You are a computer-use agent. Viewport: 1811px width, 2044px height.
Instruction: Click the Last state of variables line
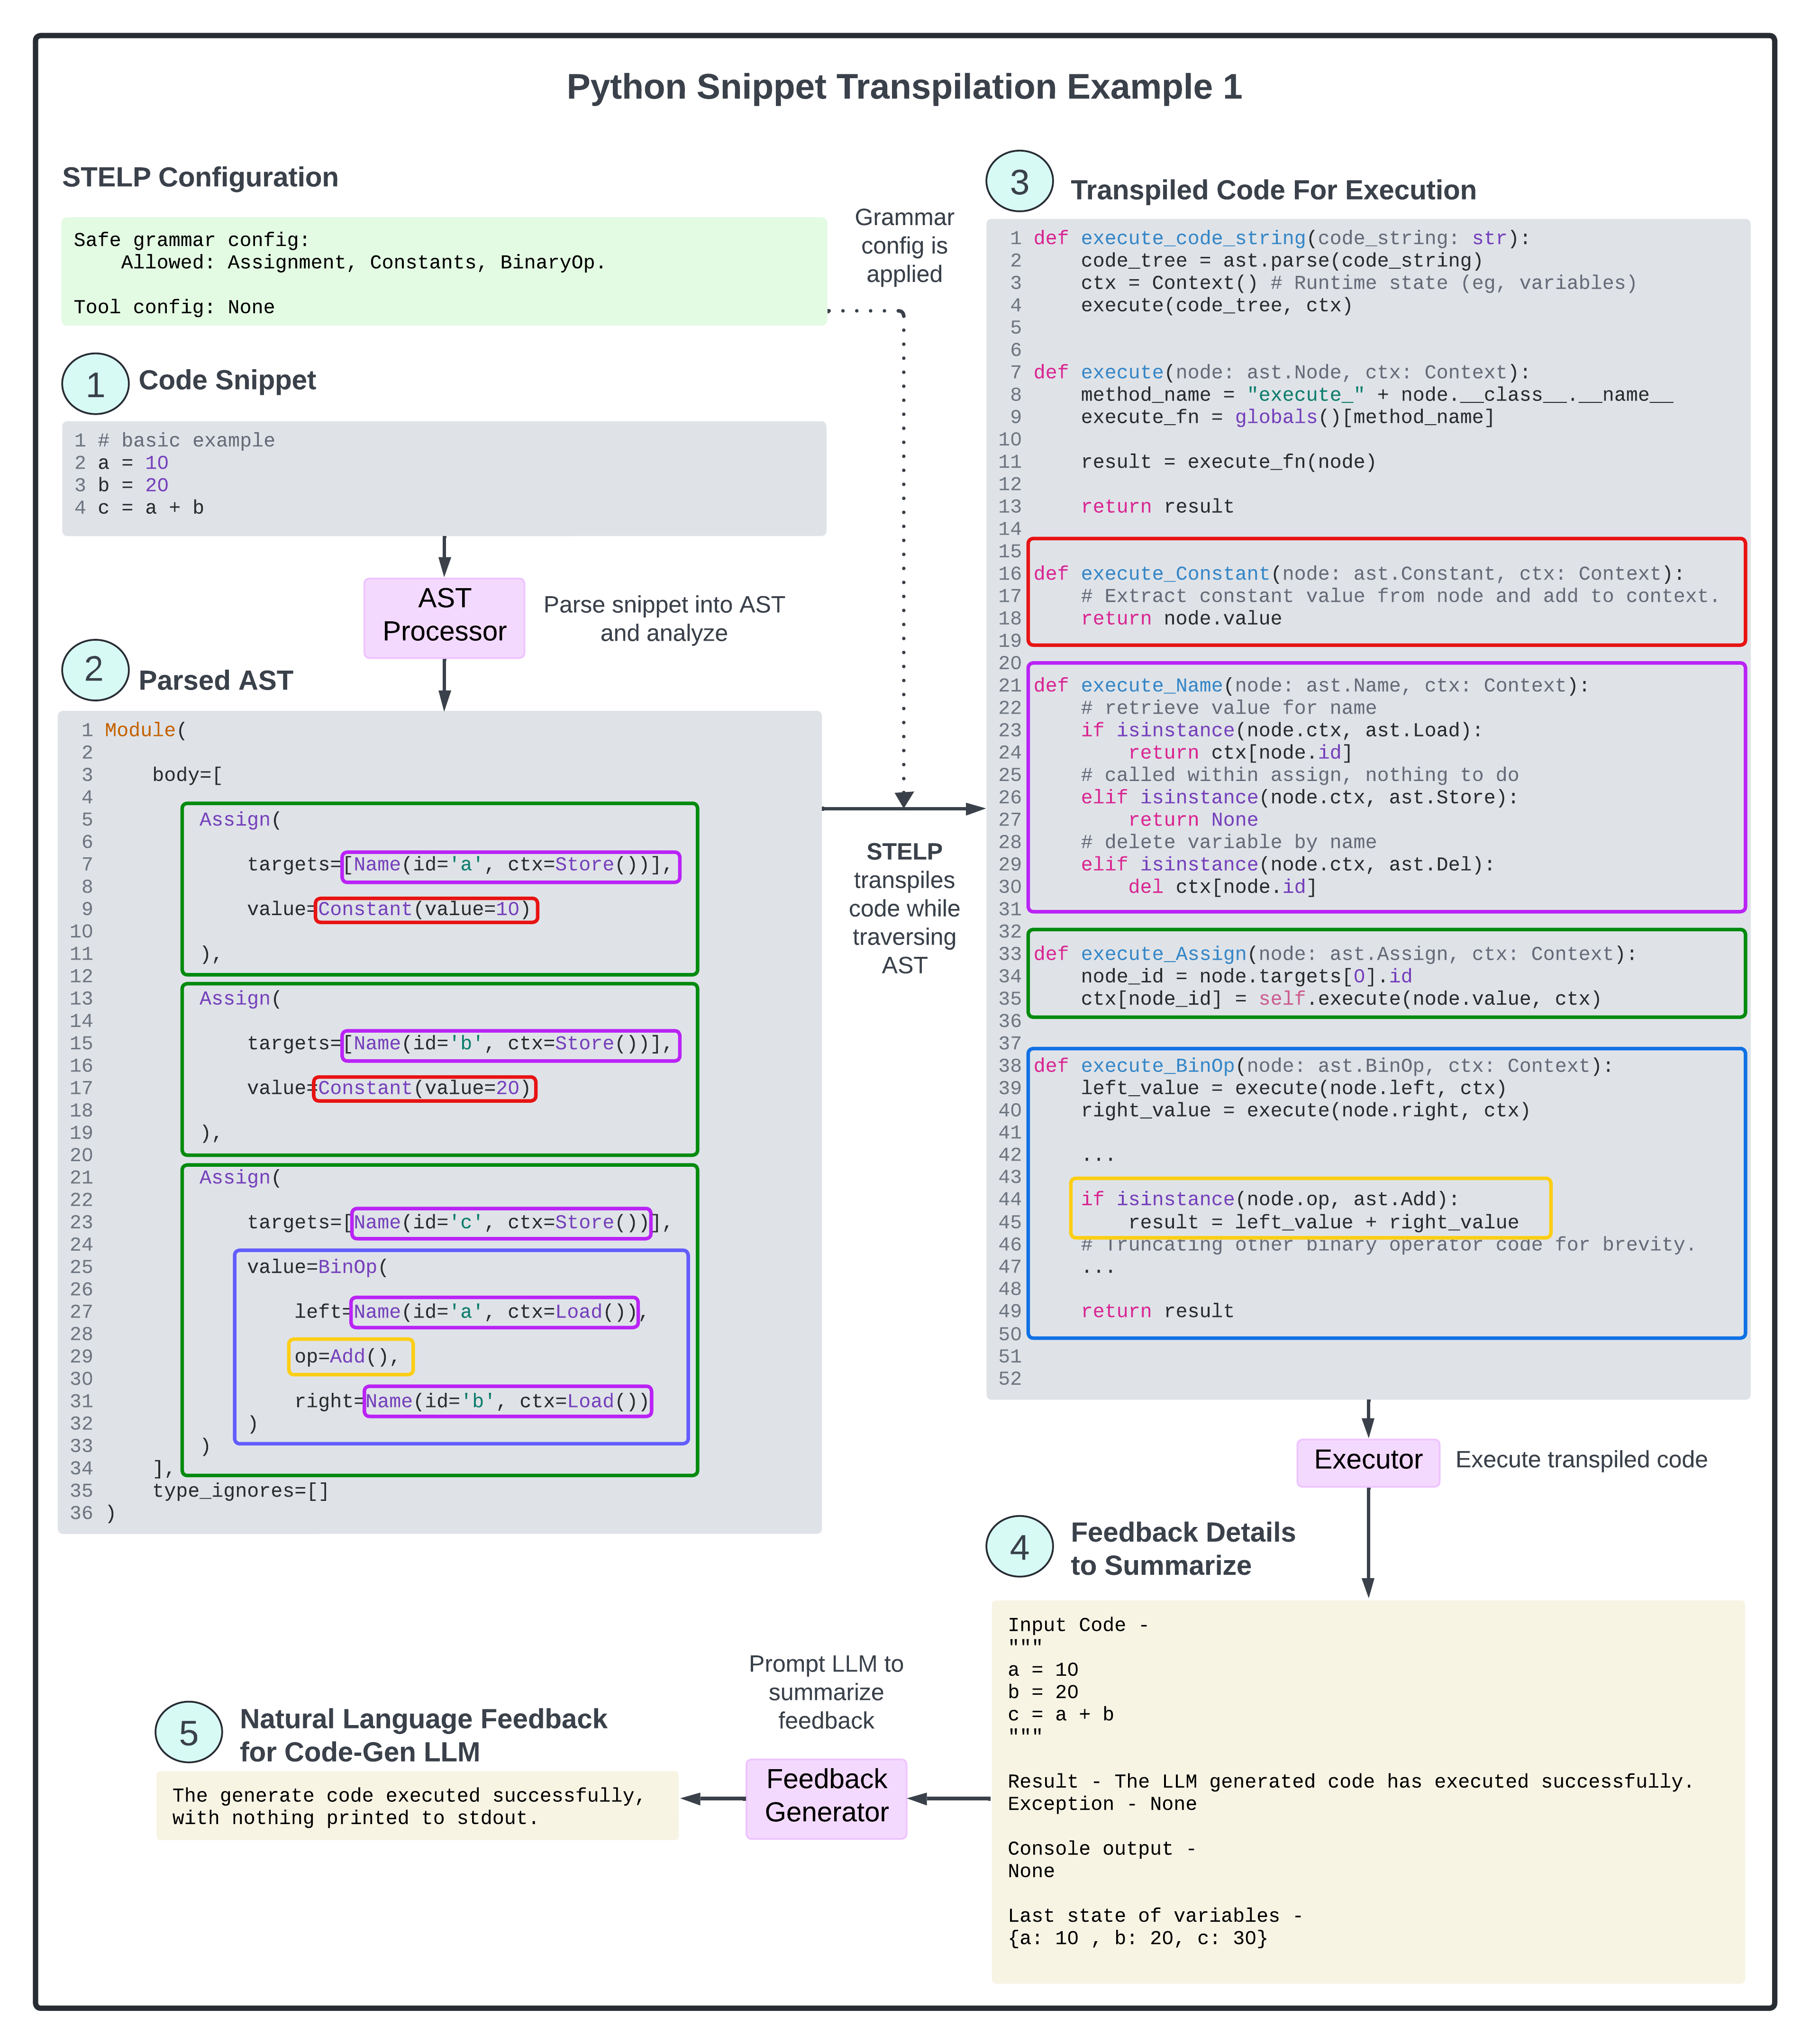pos(1154,1916)
